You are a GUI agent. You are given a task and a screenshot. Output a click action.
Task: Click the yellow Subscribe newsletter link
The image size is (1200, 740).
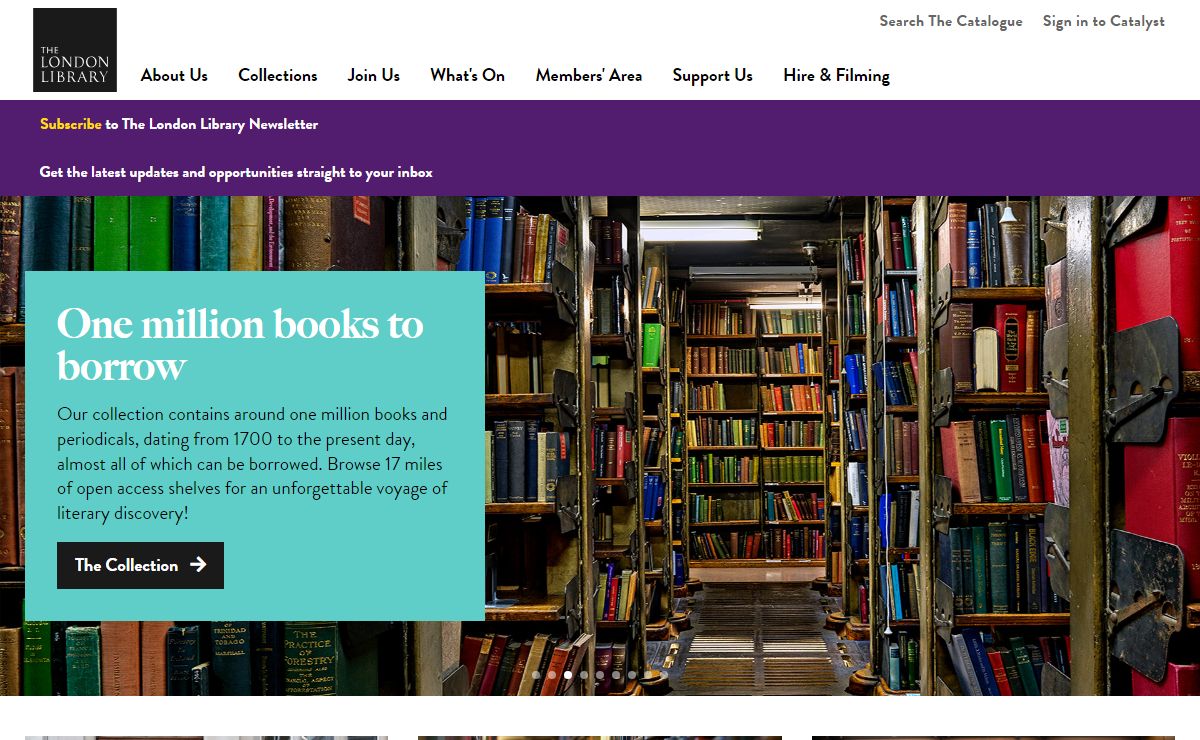(x=71, y=124)
